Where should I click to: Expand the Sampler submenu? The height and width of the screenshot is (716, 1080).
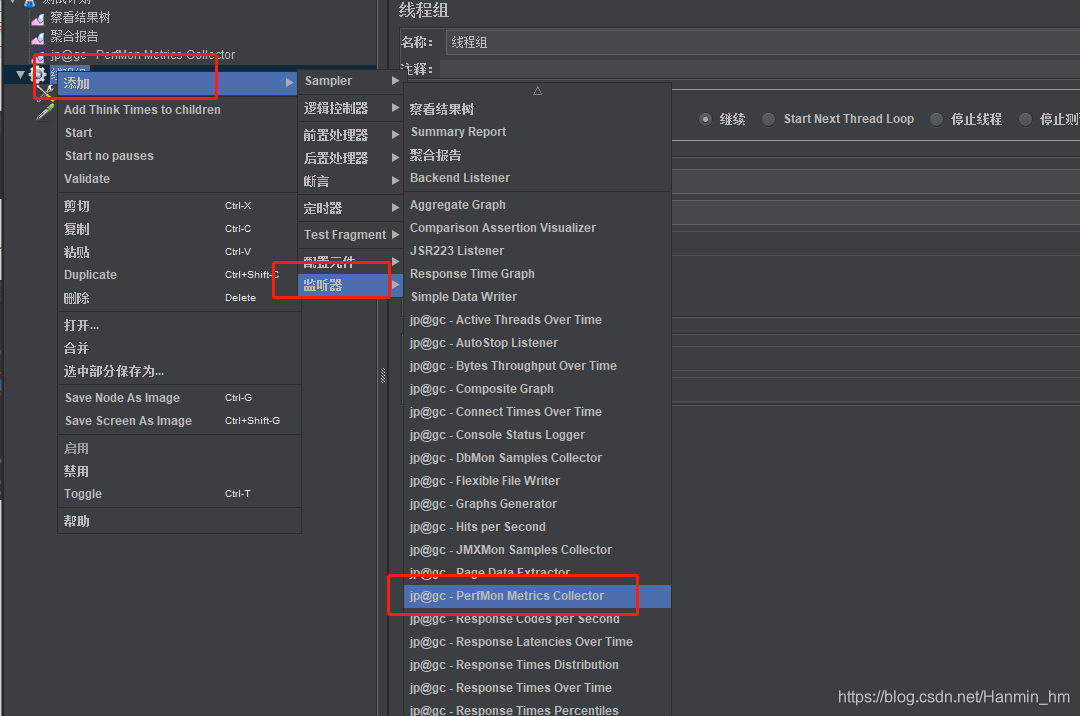pyautogui.click(x=350, y=81)
